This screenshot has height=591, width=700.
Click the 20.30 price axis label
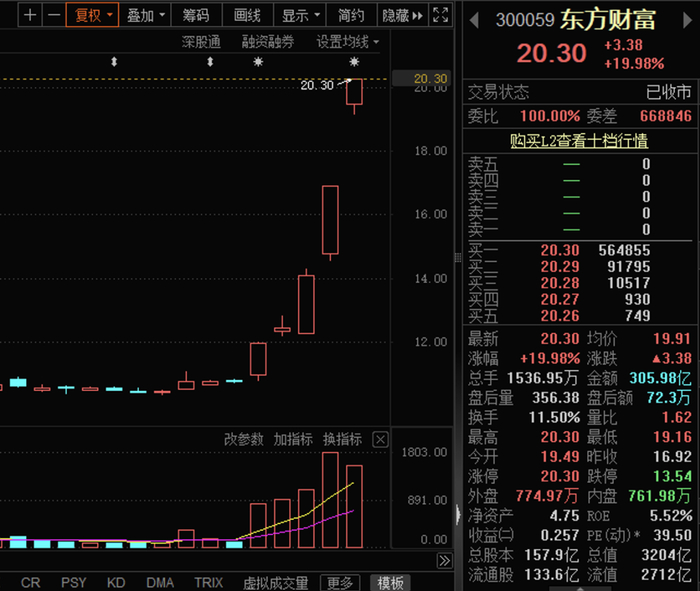(x=430, y=79)
